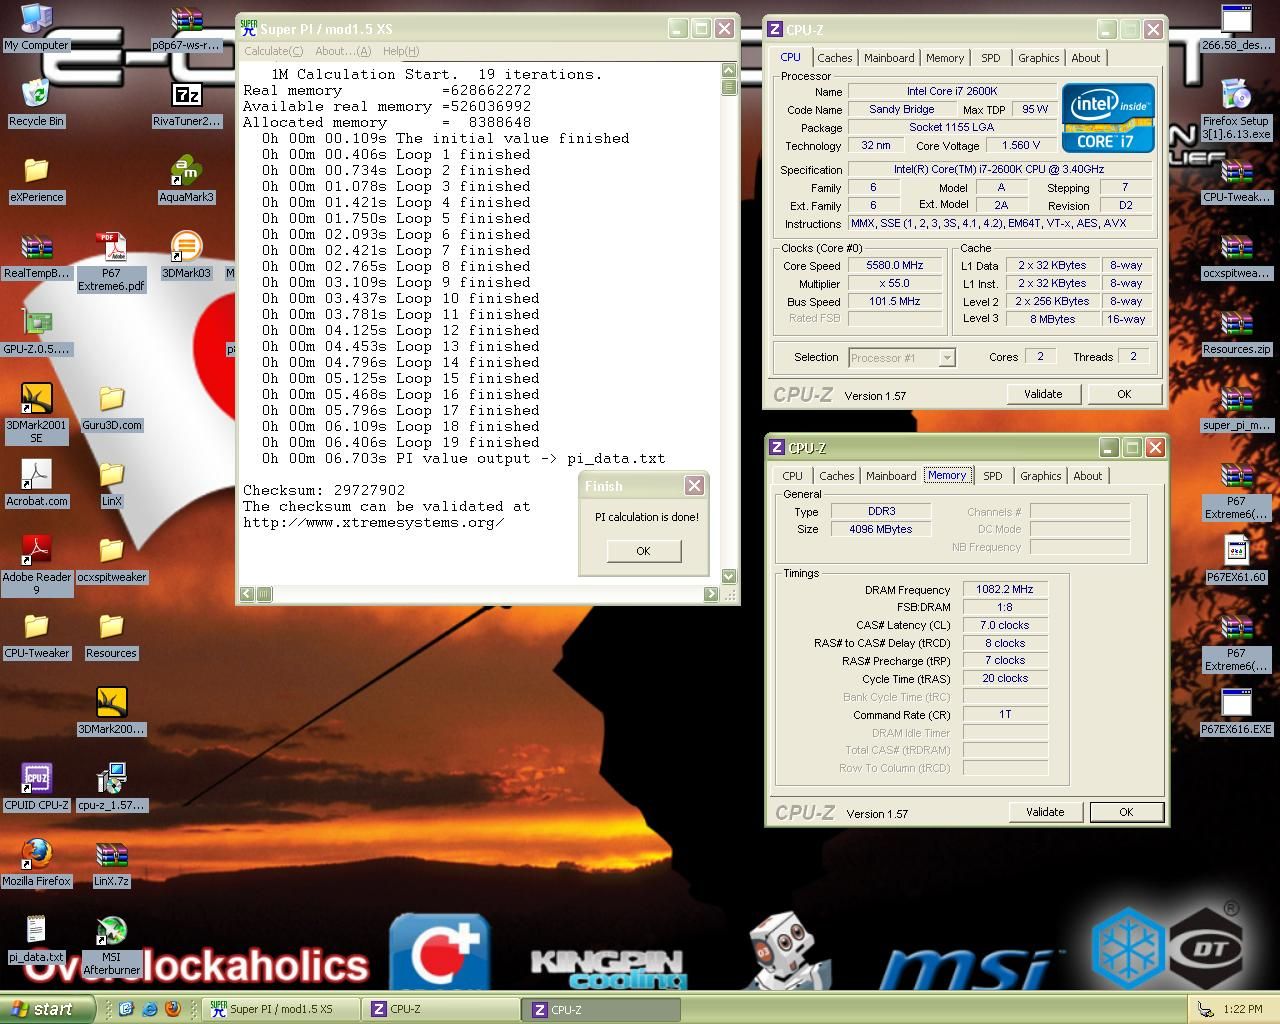Click Validate in lower CPU-Z window

pyautogui.click(x=1045, y=812)
